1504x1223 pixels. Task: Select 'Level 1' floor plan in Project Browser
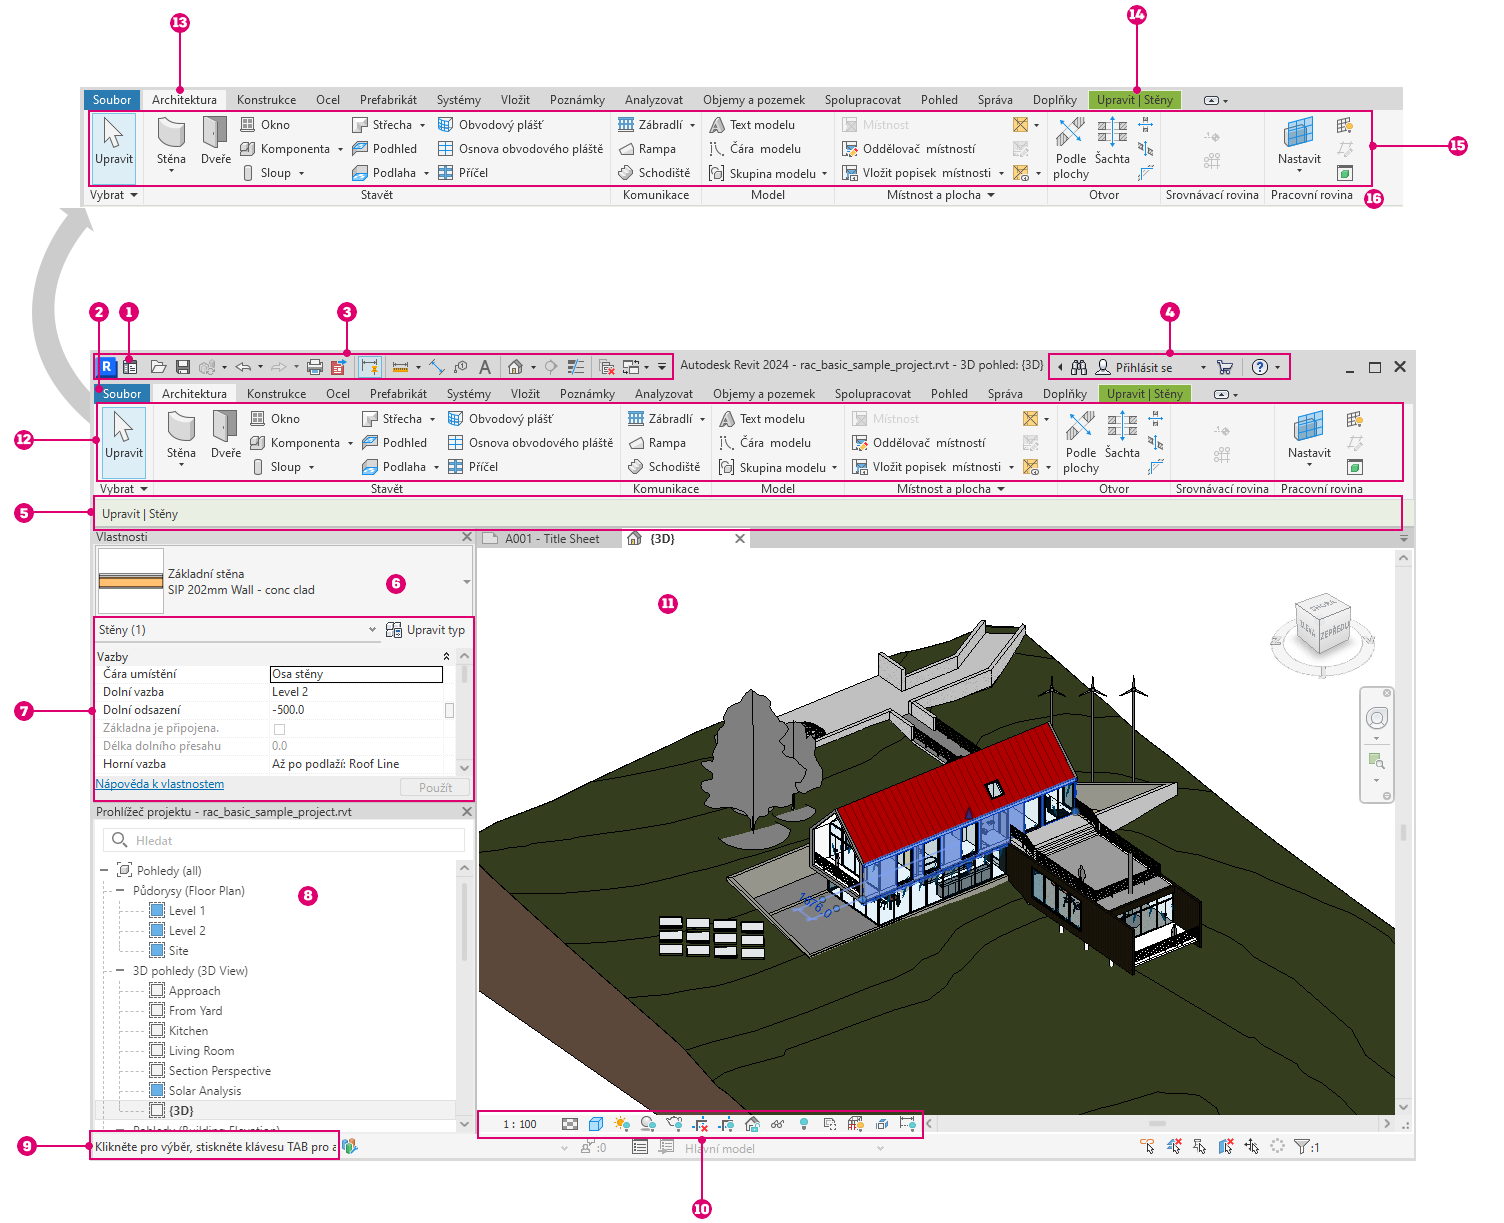coord(186,910)
